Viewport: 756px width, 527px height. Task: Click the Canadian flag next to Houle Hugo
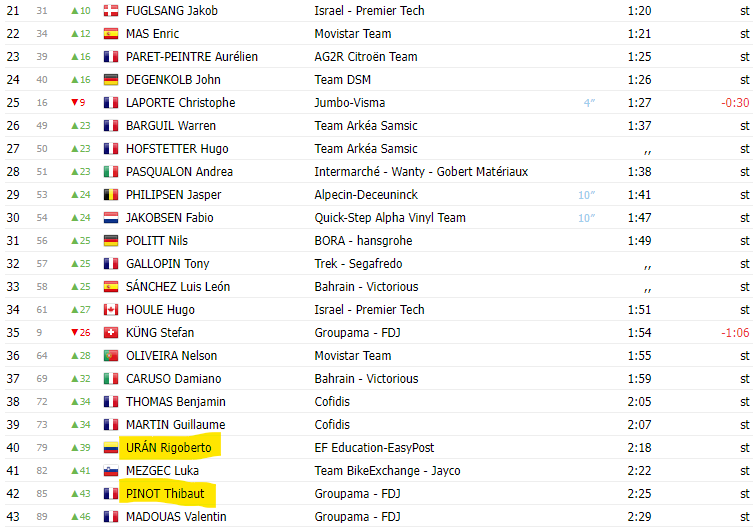111,310
